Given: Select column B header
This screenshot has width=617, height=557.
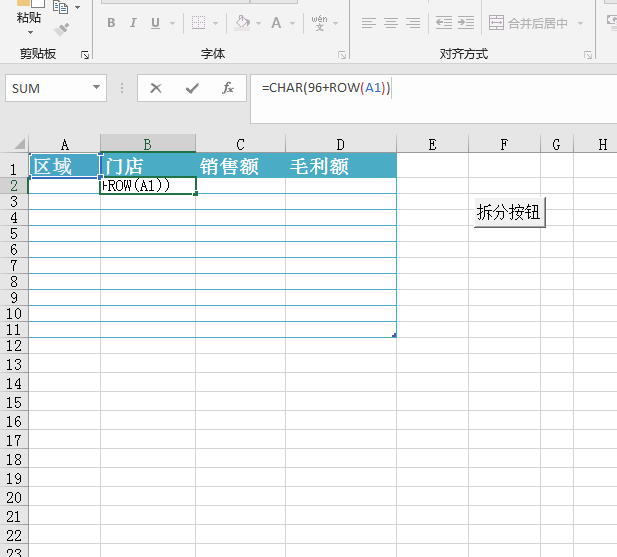Looking at the screenshot, I should tap(148, 144).
